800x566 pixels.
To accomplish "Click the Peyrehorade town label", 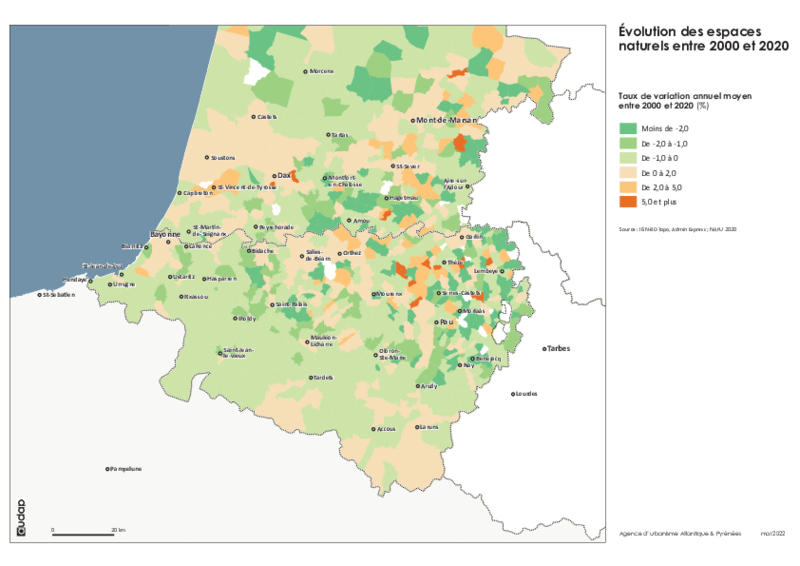I will [x=276, y=227].
